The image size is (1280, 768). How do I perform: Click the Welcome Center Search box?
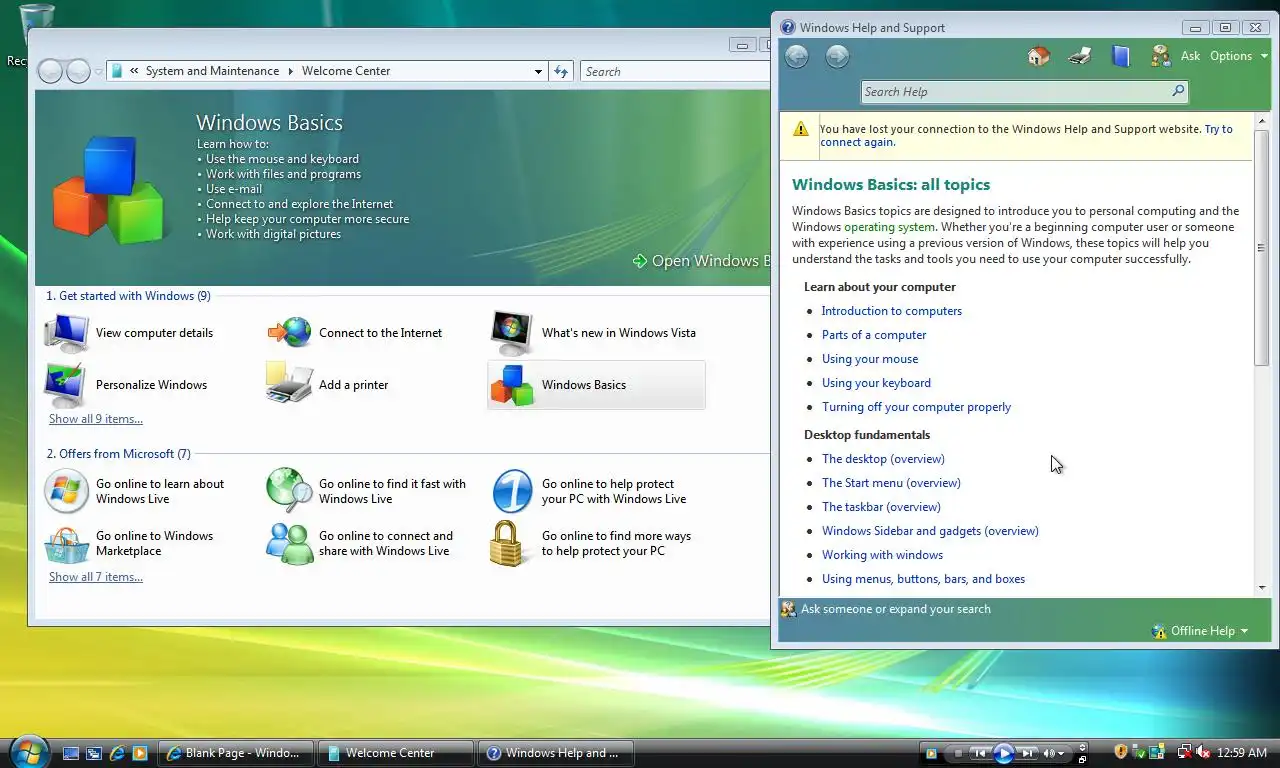pyautogui.click(x=675, y=71)
